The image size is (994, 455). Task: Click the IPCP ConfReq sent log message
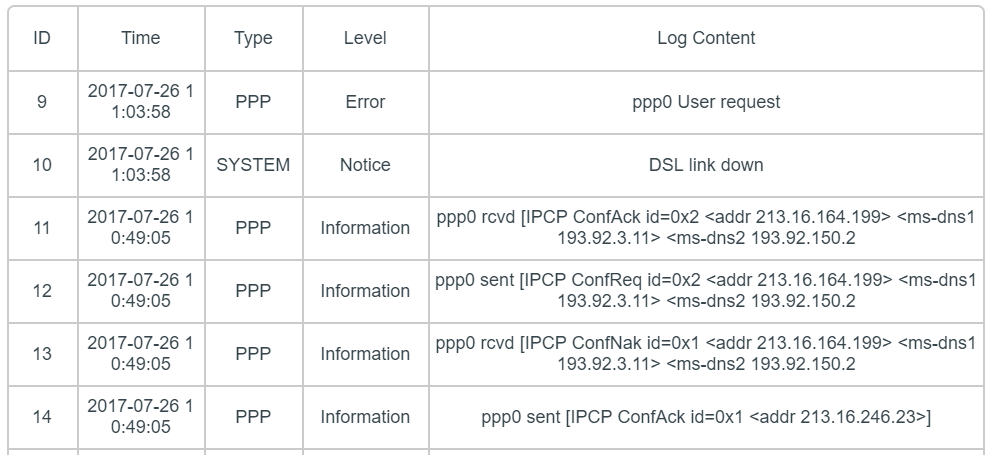706,291
